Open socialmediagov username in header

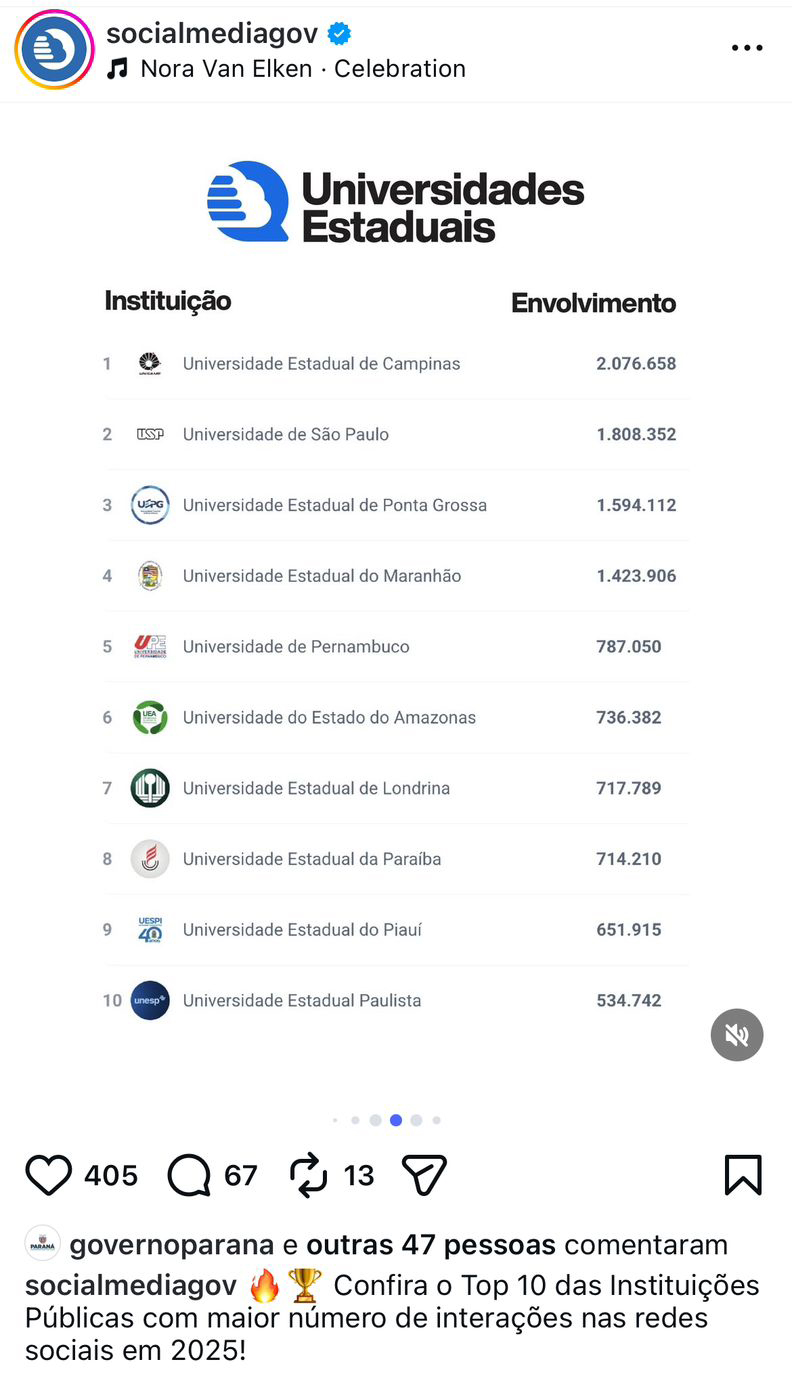coord(212,33)
